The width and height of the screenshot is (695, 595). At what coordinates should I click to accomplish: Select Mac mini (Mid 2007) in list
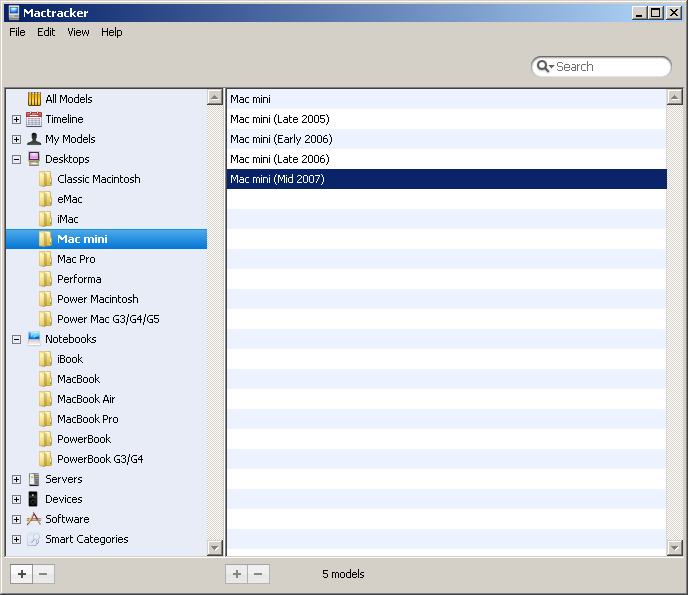(446, 179)
